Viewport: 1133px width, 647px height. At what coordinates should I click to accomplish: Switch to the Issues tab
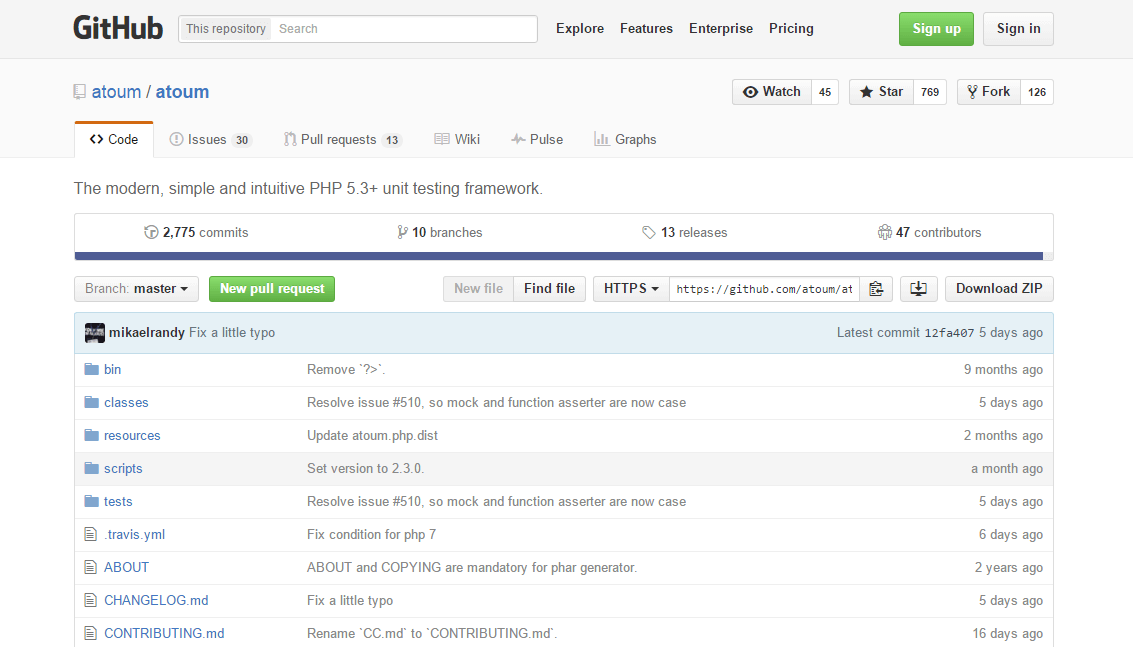pyautogui.click(x=210, y=140)
